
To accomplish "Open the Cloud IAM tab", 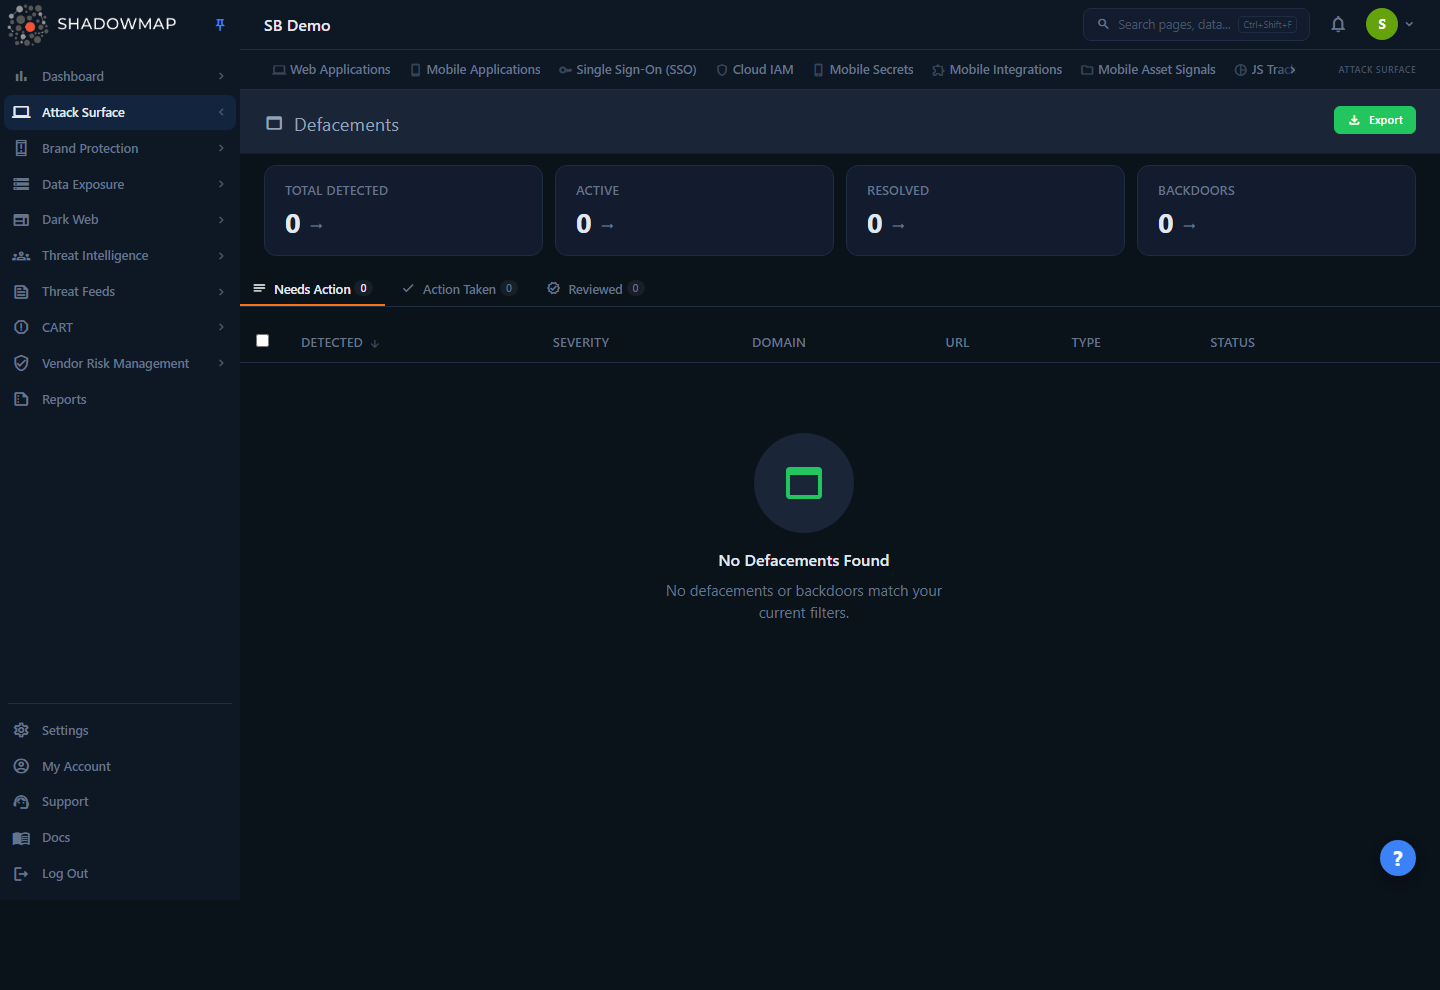I will (x=755, y=70).
